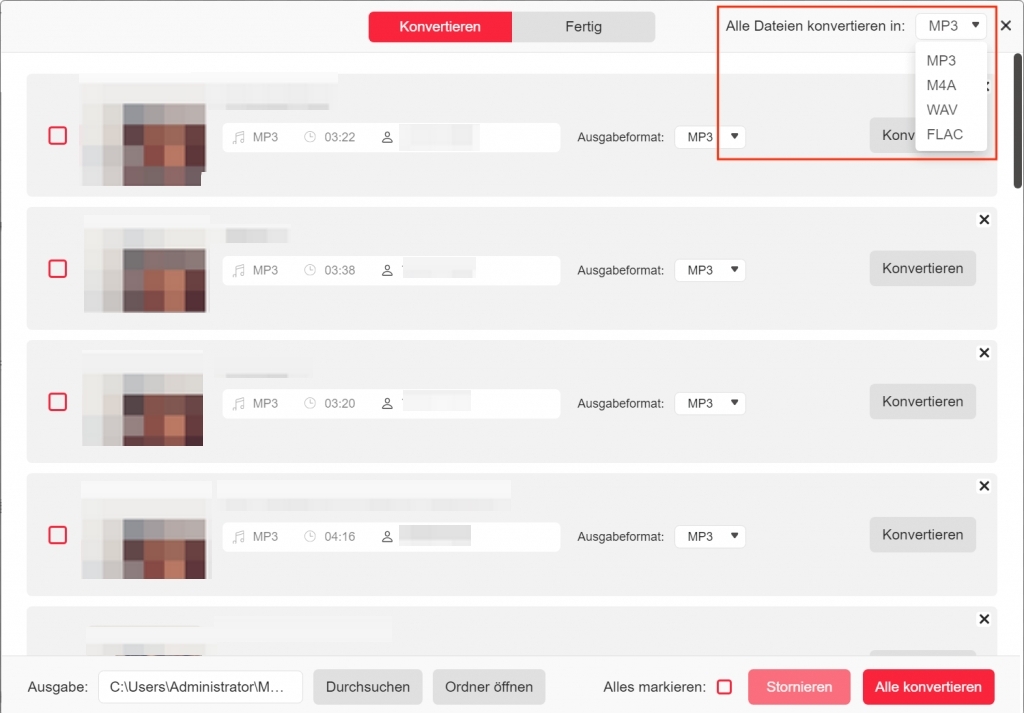Tick the checkbox of the 03:20 track
The width and height of the screenshot is (1024, 713).
[x=57, y=402]
